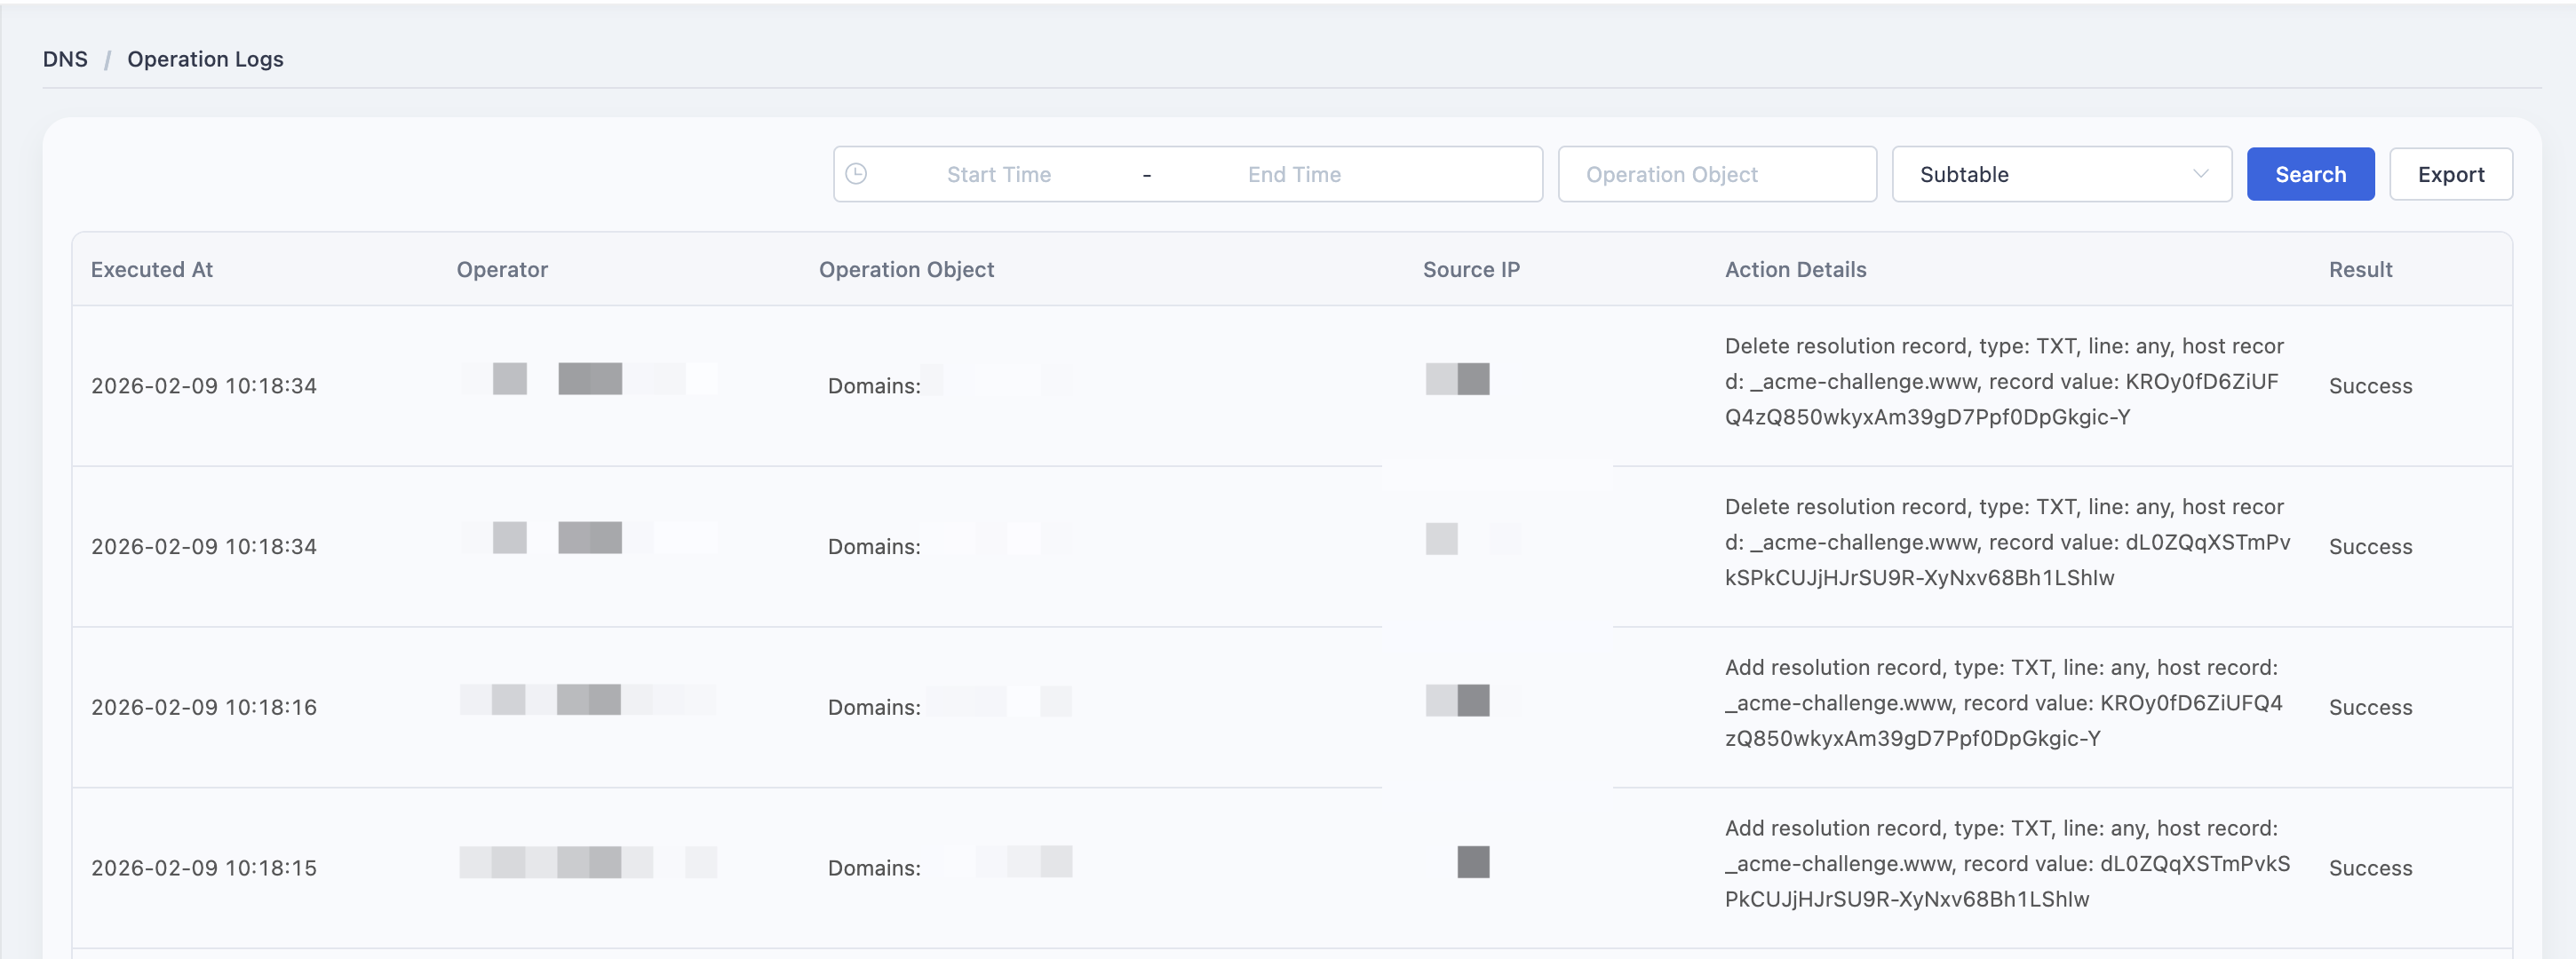Click the Action Details column header
This screenshot has width=2576, height=959.
pyautogui.click(x=1795, y=270)
